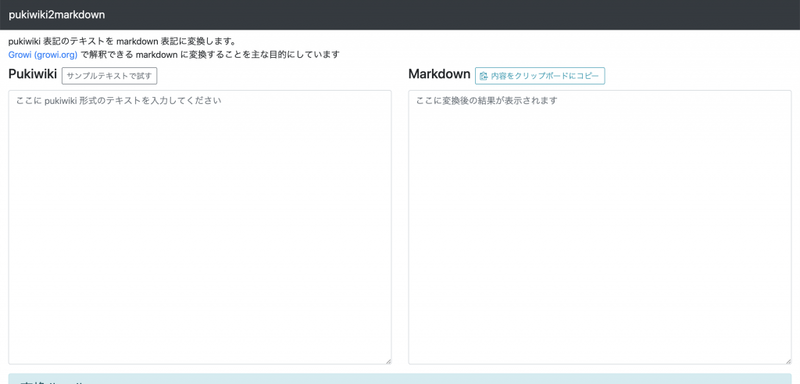This screenshot has width=800, height=384.
Task: Click the clipboard icon in copy button
Action: (484, 76)
